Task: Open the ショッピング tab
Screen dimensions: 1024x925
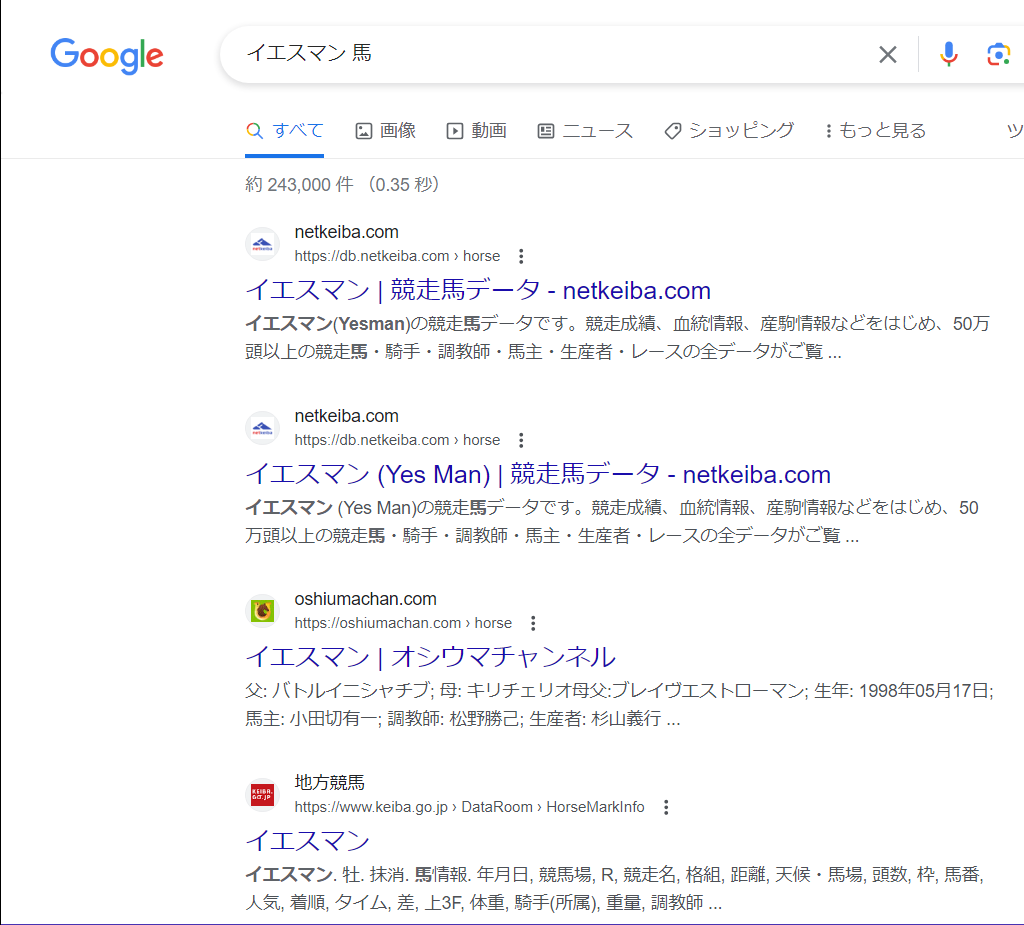Action: pos(729,131)
